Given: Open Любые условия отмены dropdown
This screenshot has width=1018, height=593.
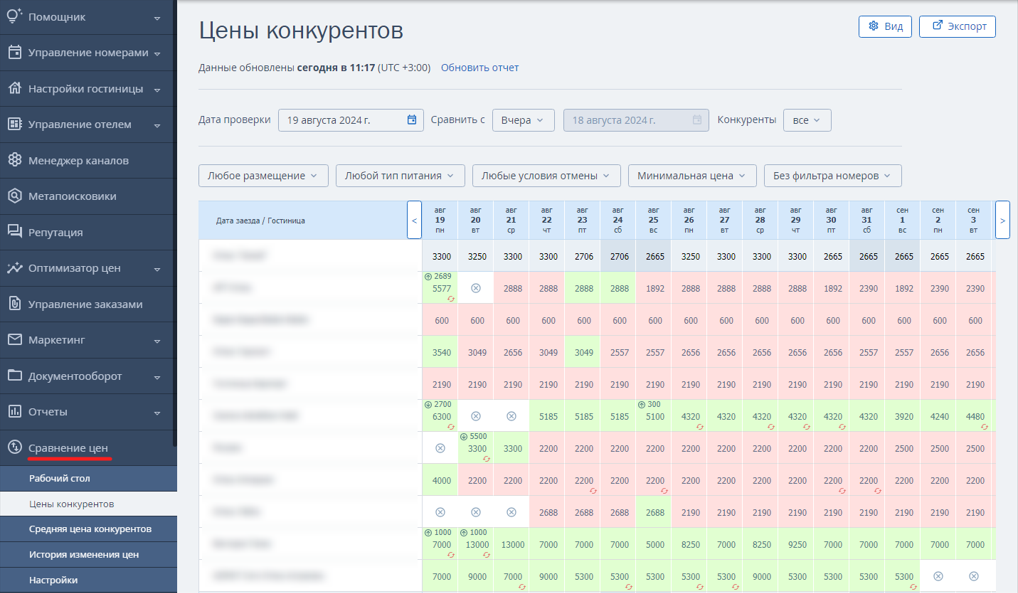Looking at the screenshot, I should click(x=546, y=175).
